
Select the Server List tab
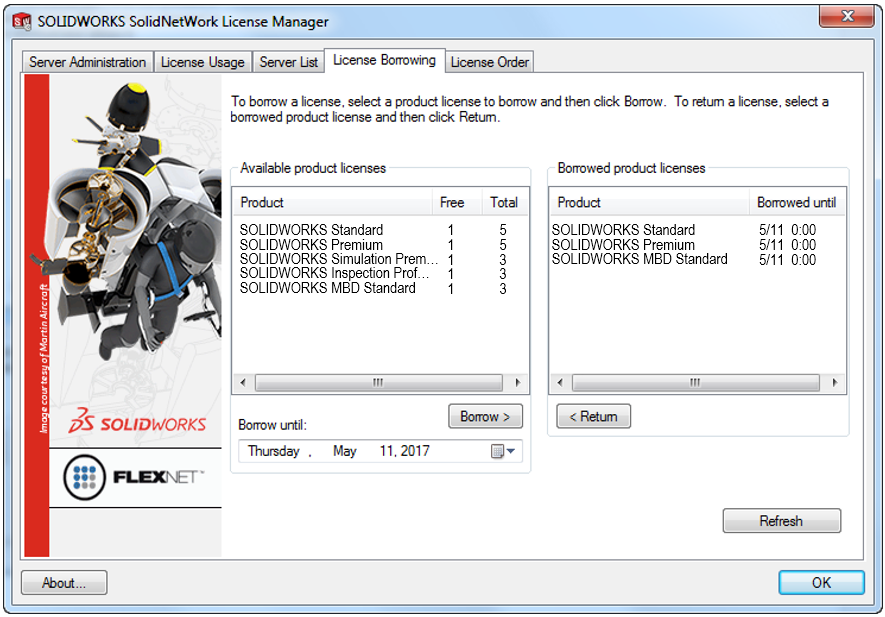pyautogui.click(x=288, y=62)
